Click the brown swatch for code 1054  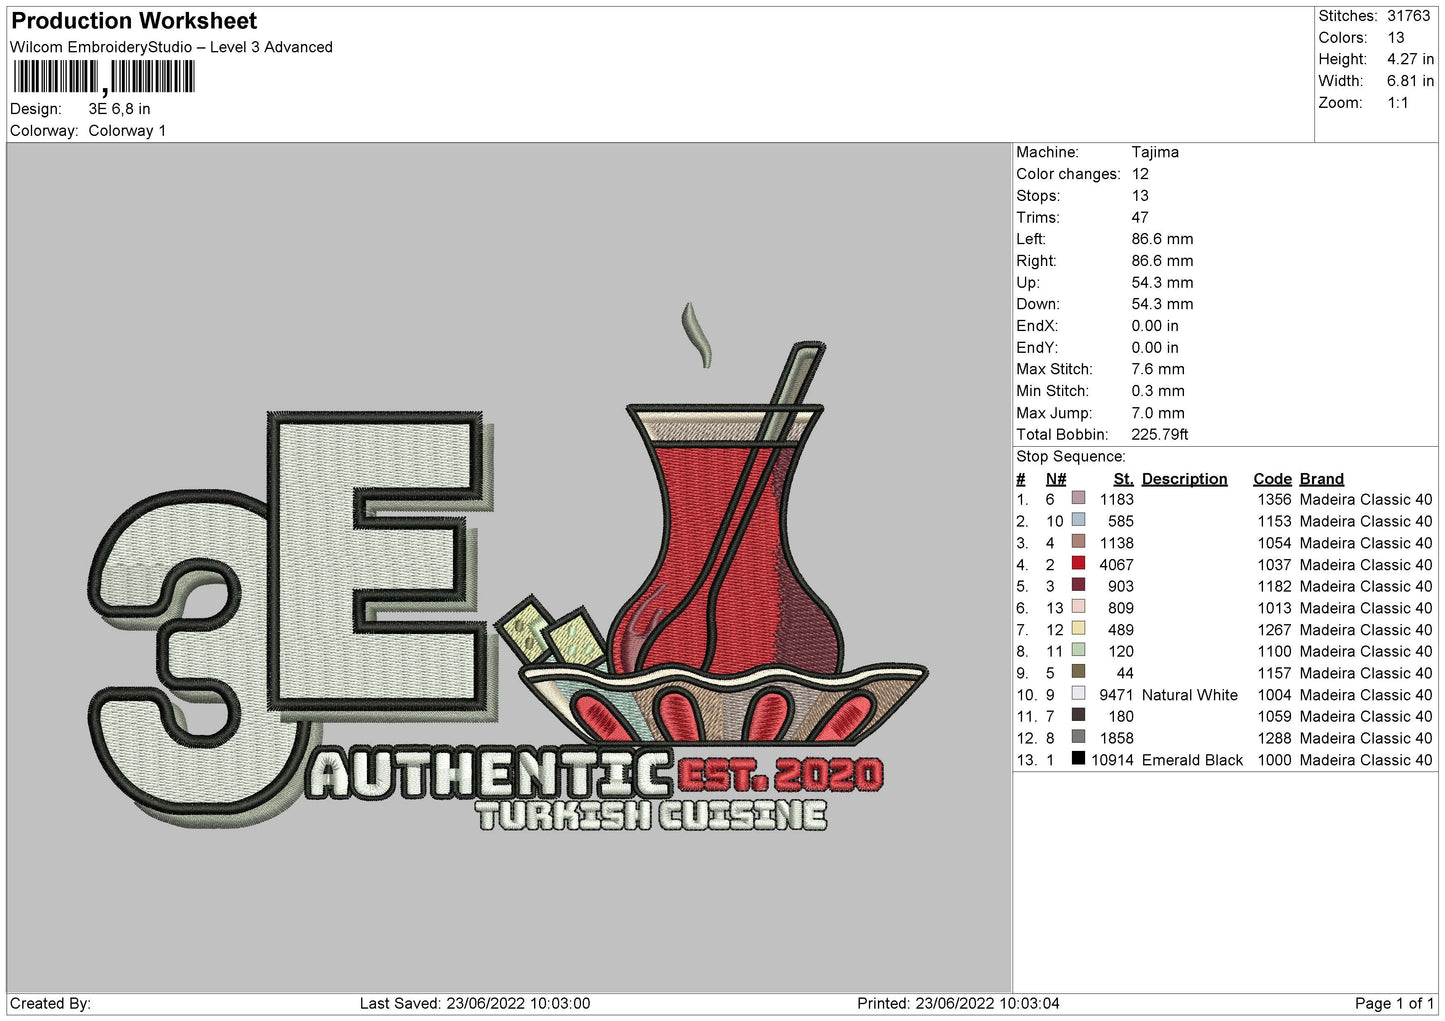1078,542
